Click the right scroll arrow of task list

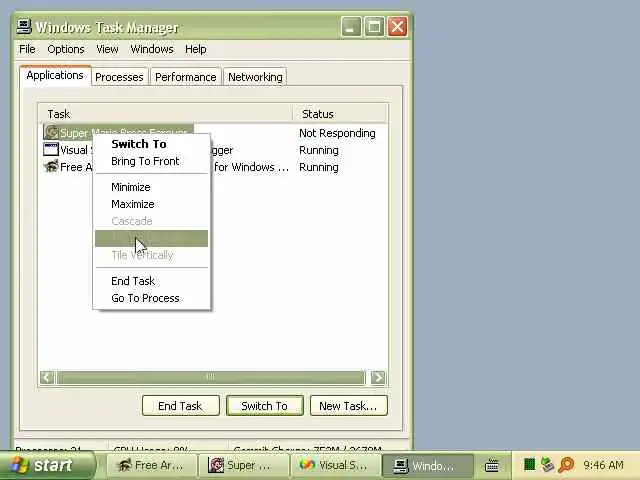(378, 378)
